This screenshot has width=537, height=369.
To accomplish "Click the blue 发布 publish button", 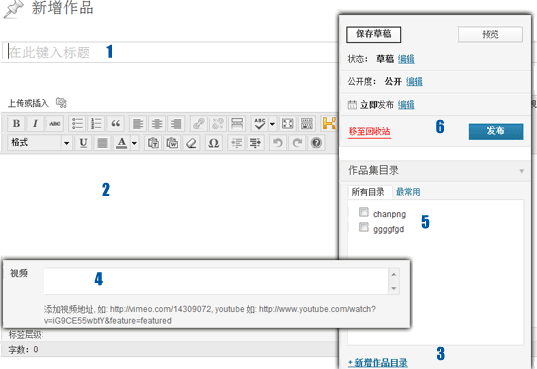I will click(496, 131).
